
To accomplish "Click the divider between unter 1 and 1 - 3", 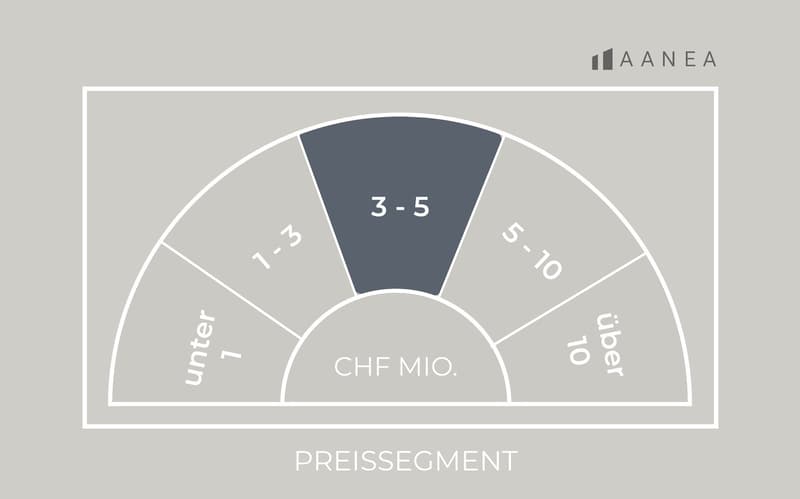I will click(x=231, y=290).
